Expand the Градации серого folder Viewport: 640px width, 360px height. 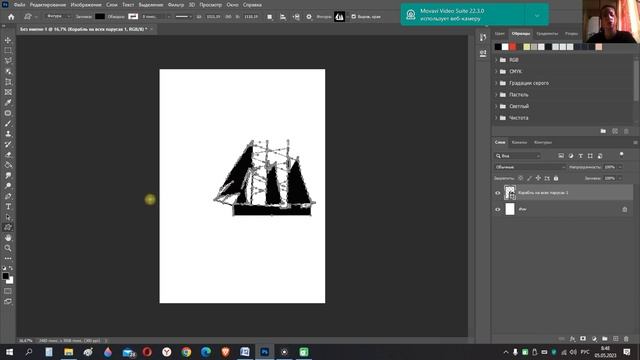(496, 83)
